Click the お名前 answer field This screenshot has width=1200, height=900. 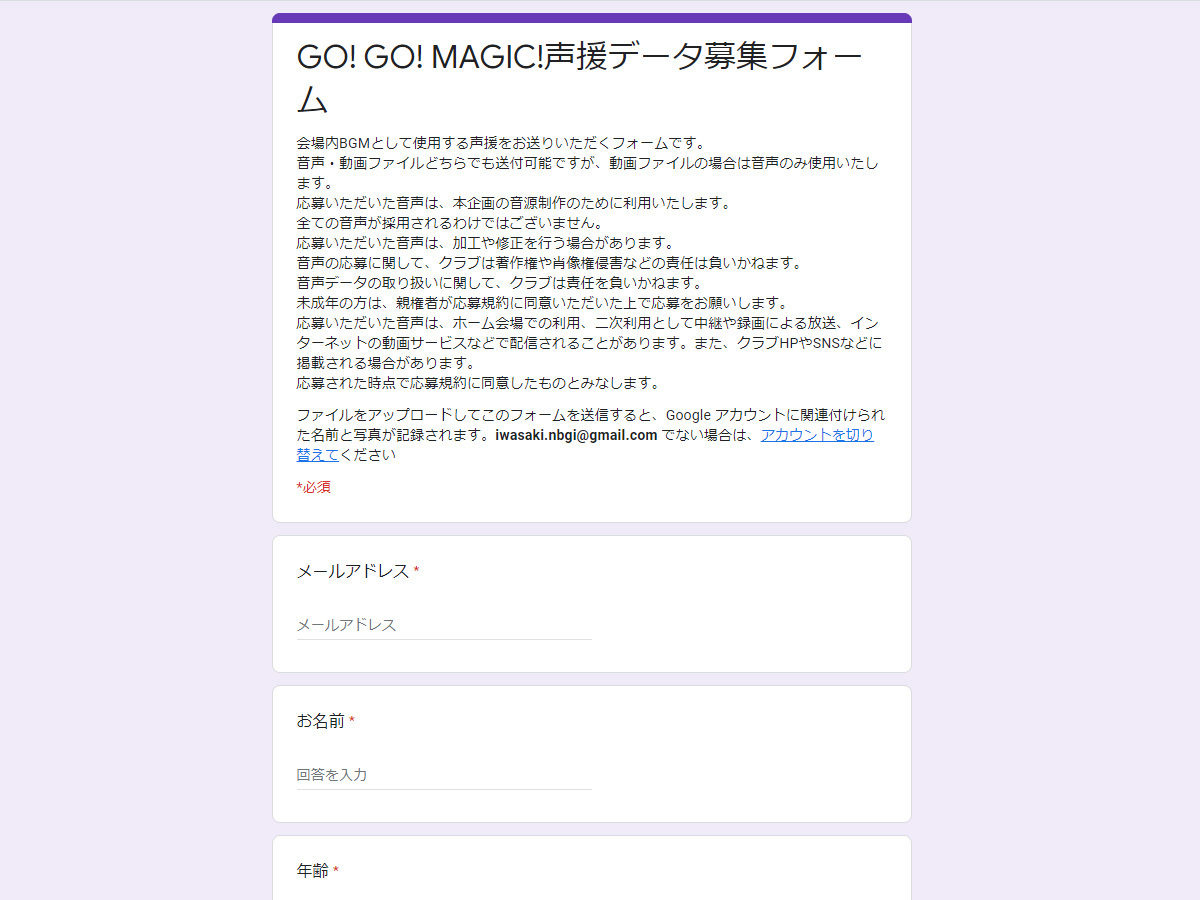444,775
